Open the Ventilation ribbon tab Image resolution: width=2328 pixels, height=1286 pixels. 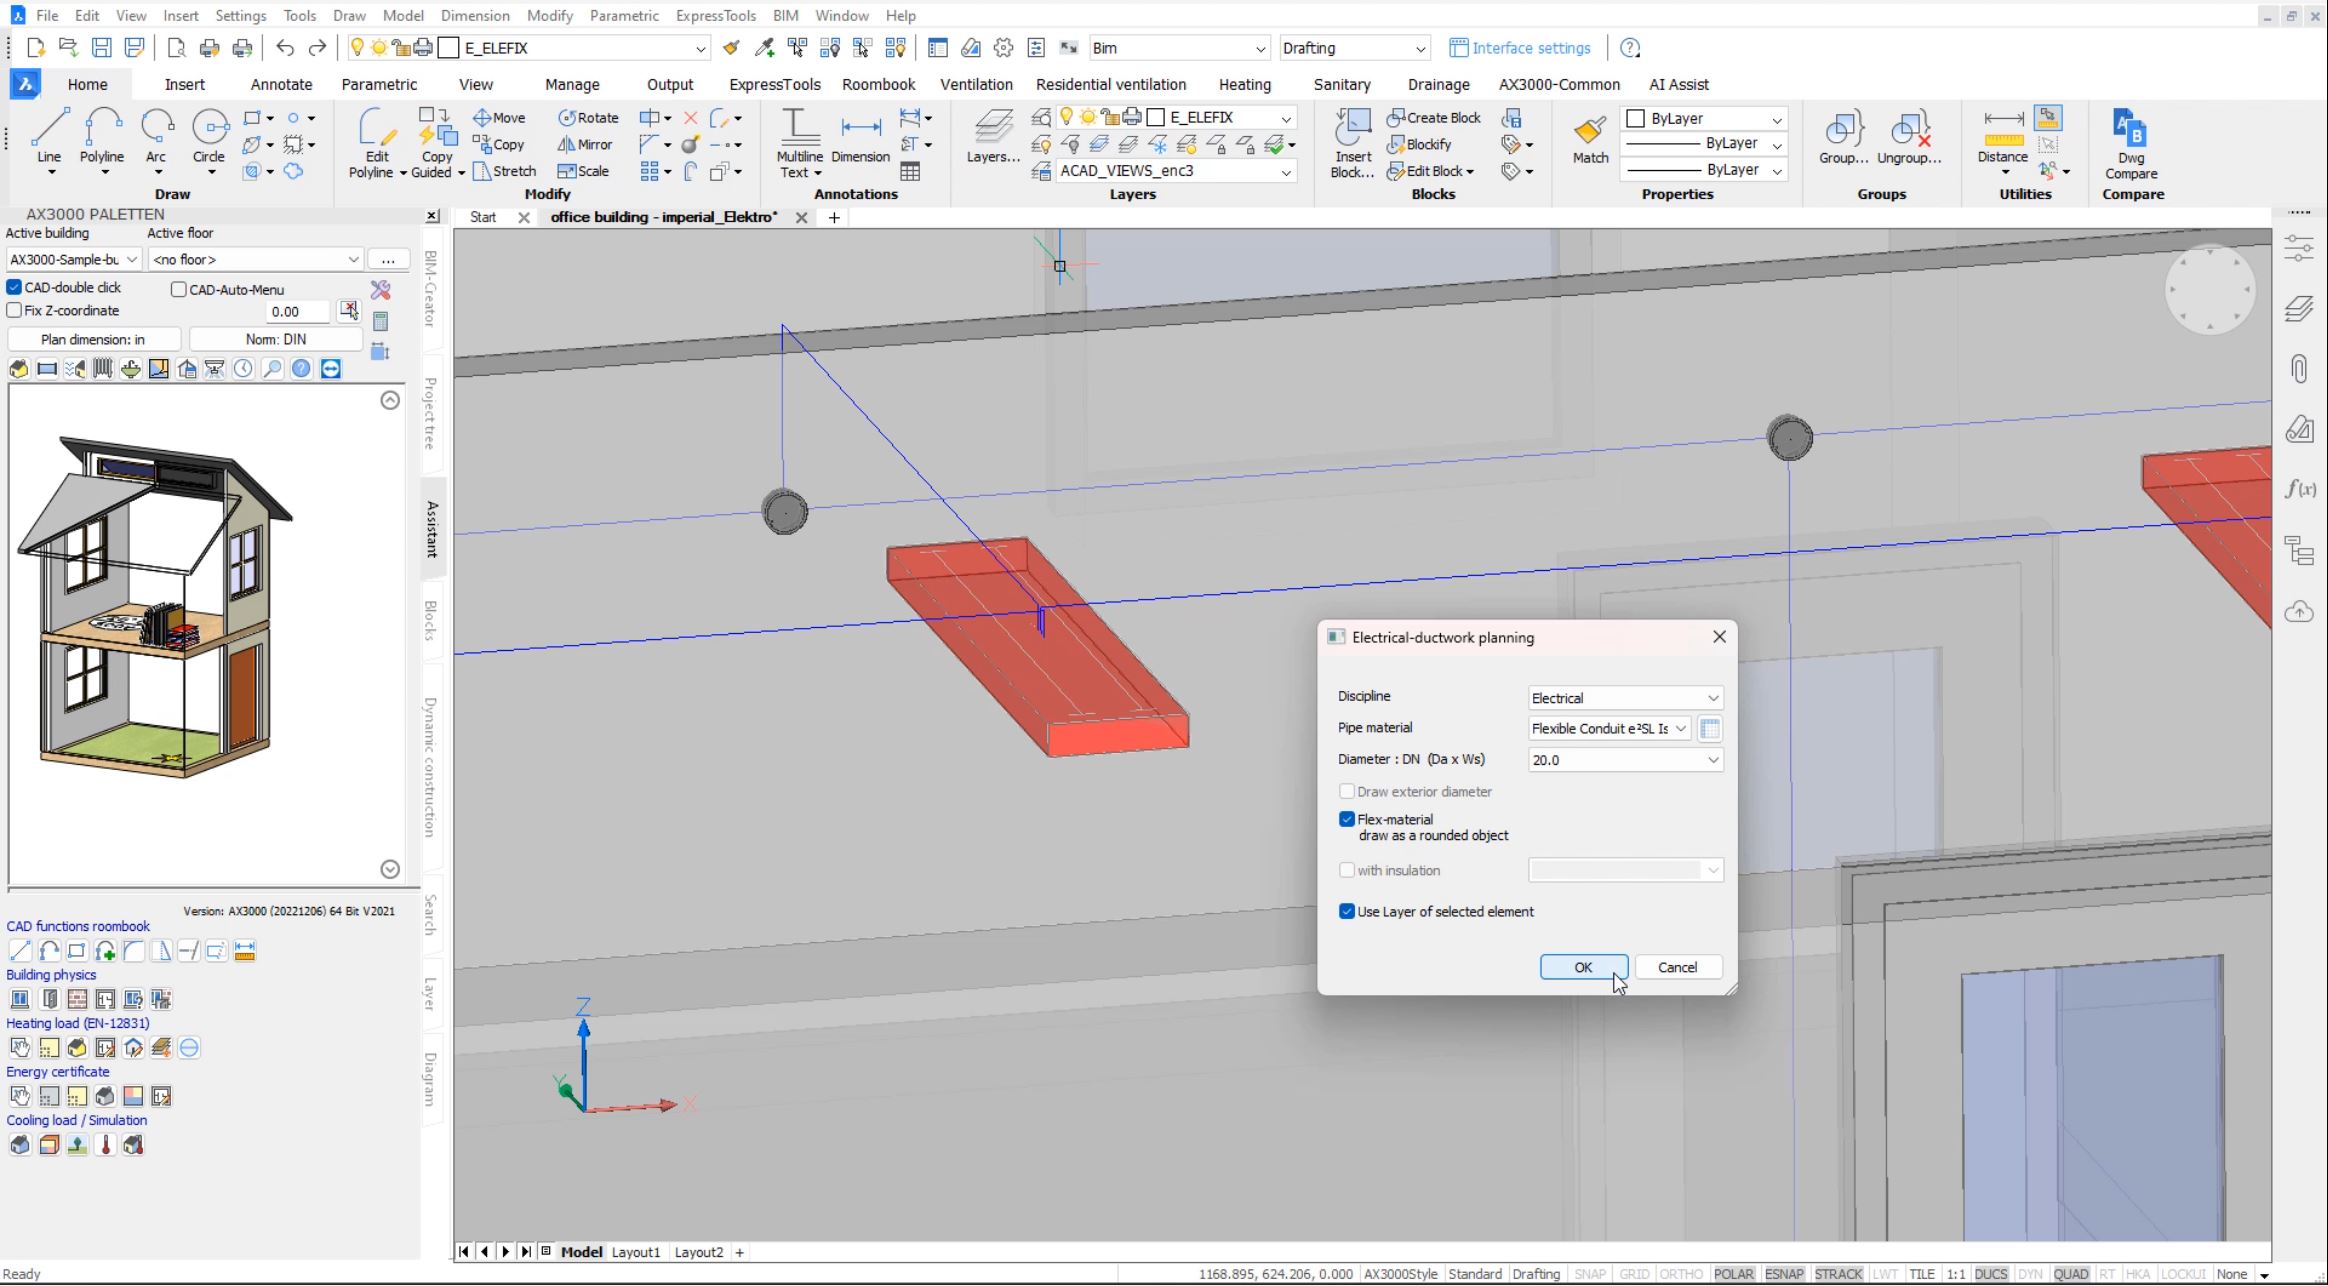[x=976, y=84]
